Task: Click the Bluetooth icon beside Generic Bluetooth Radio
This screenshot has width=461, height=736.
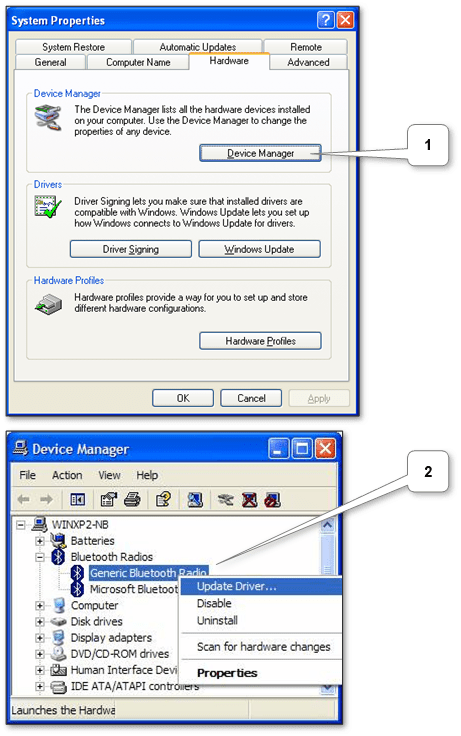Action: (x=77, y=573)
